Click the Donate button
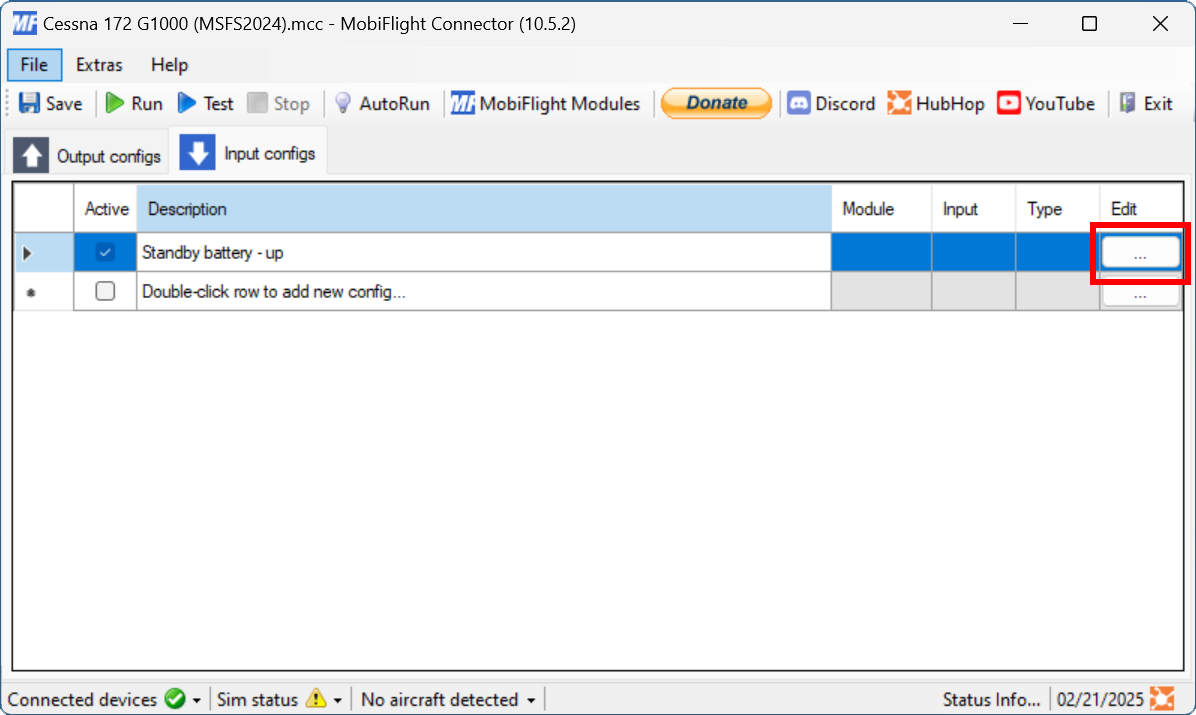1196x715 pixels. coord(716,103)
